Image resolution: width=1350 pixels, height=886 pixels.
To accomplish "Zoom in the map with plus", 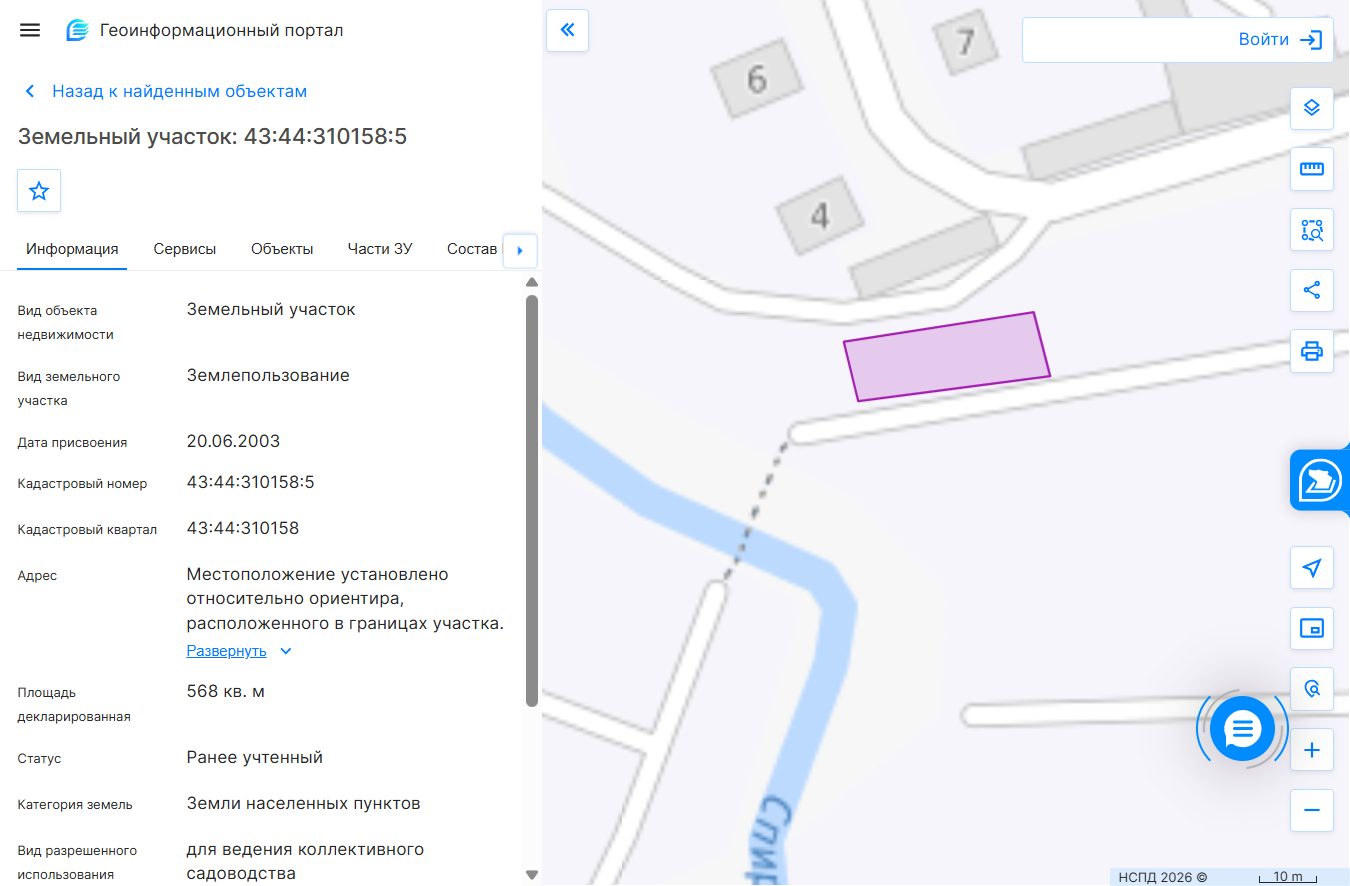I will click(1312, 750).
